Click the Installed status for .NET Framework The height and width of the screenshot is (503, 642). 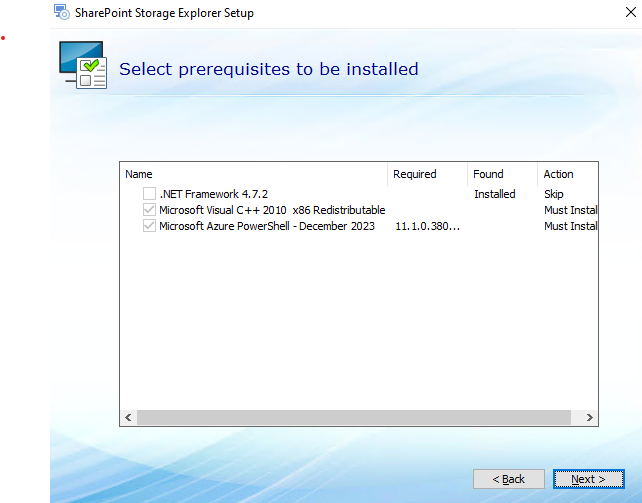(x=495, y=194)
